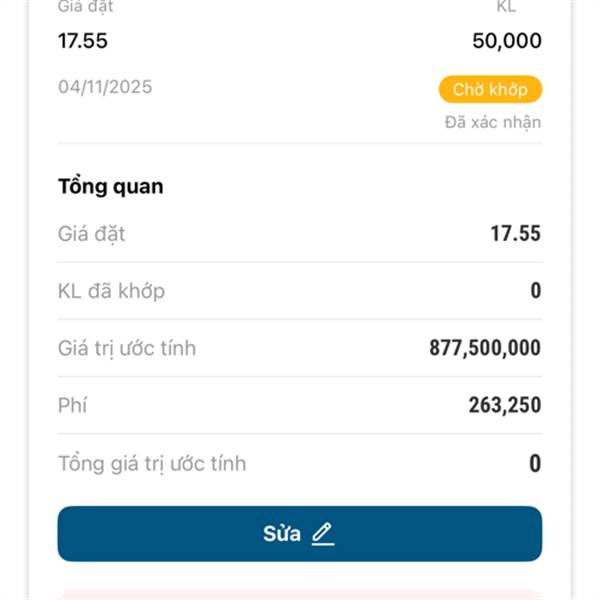Click the Tổng quan section heading
Viewport: 600px width, 600px height.
point(111,186)
